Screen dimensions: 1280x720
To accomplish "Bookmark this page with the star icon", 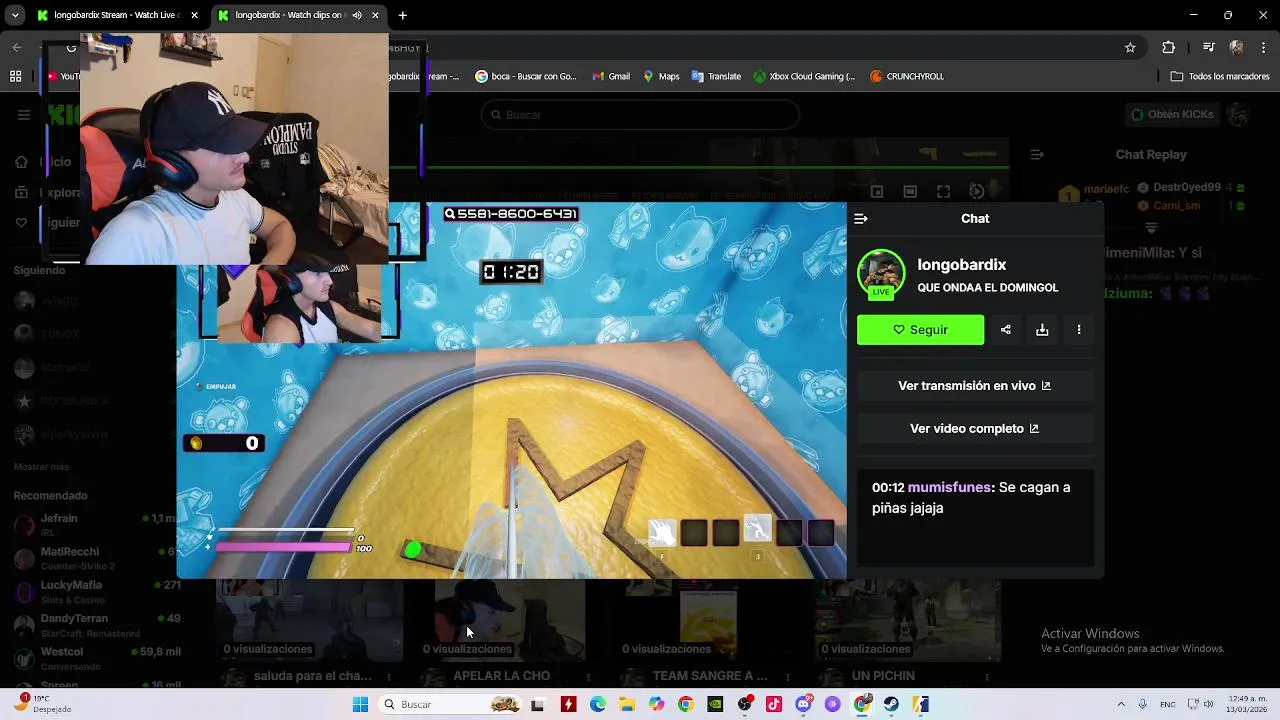I will 1130,47.
